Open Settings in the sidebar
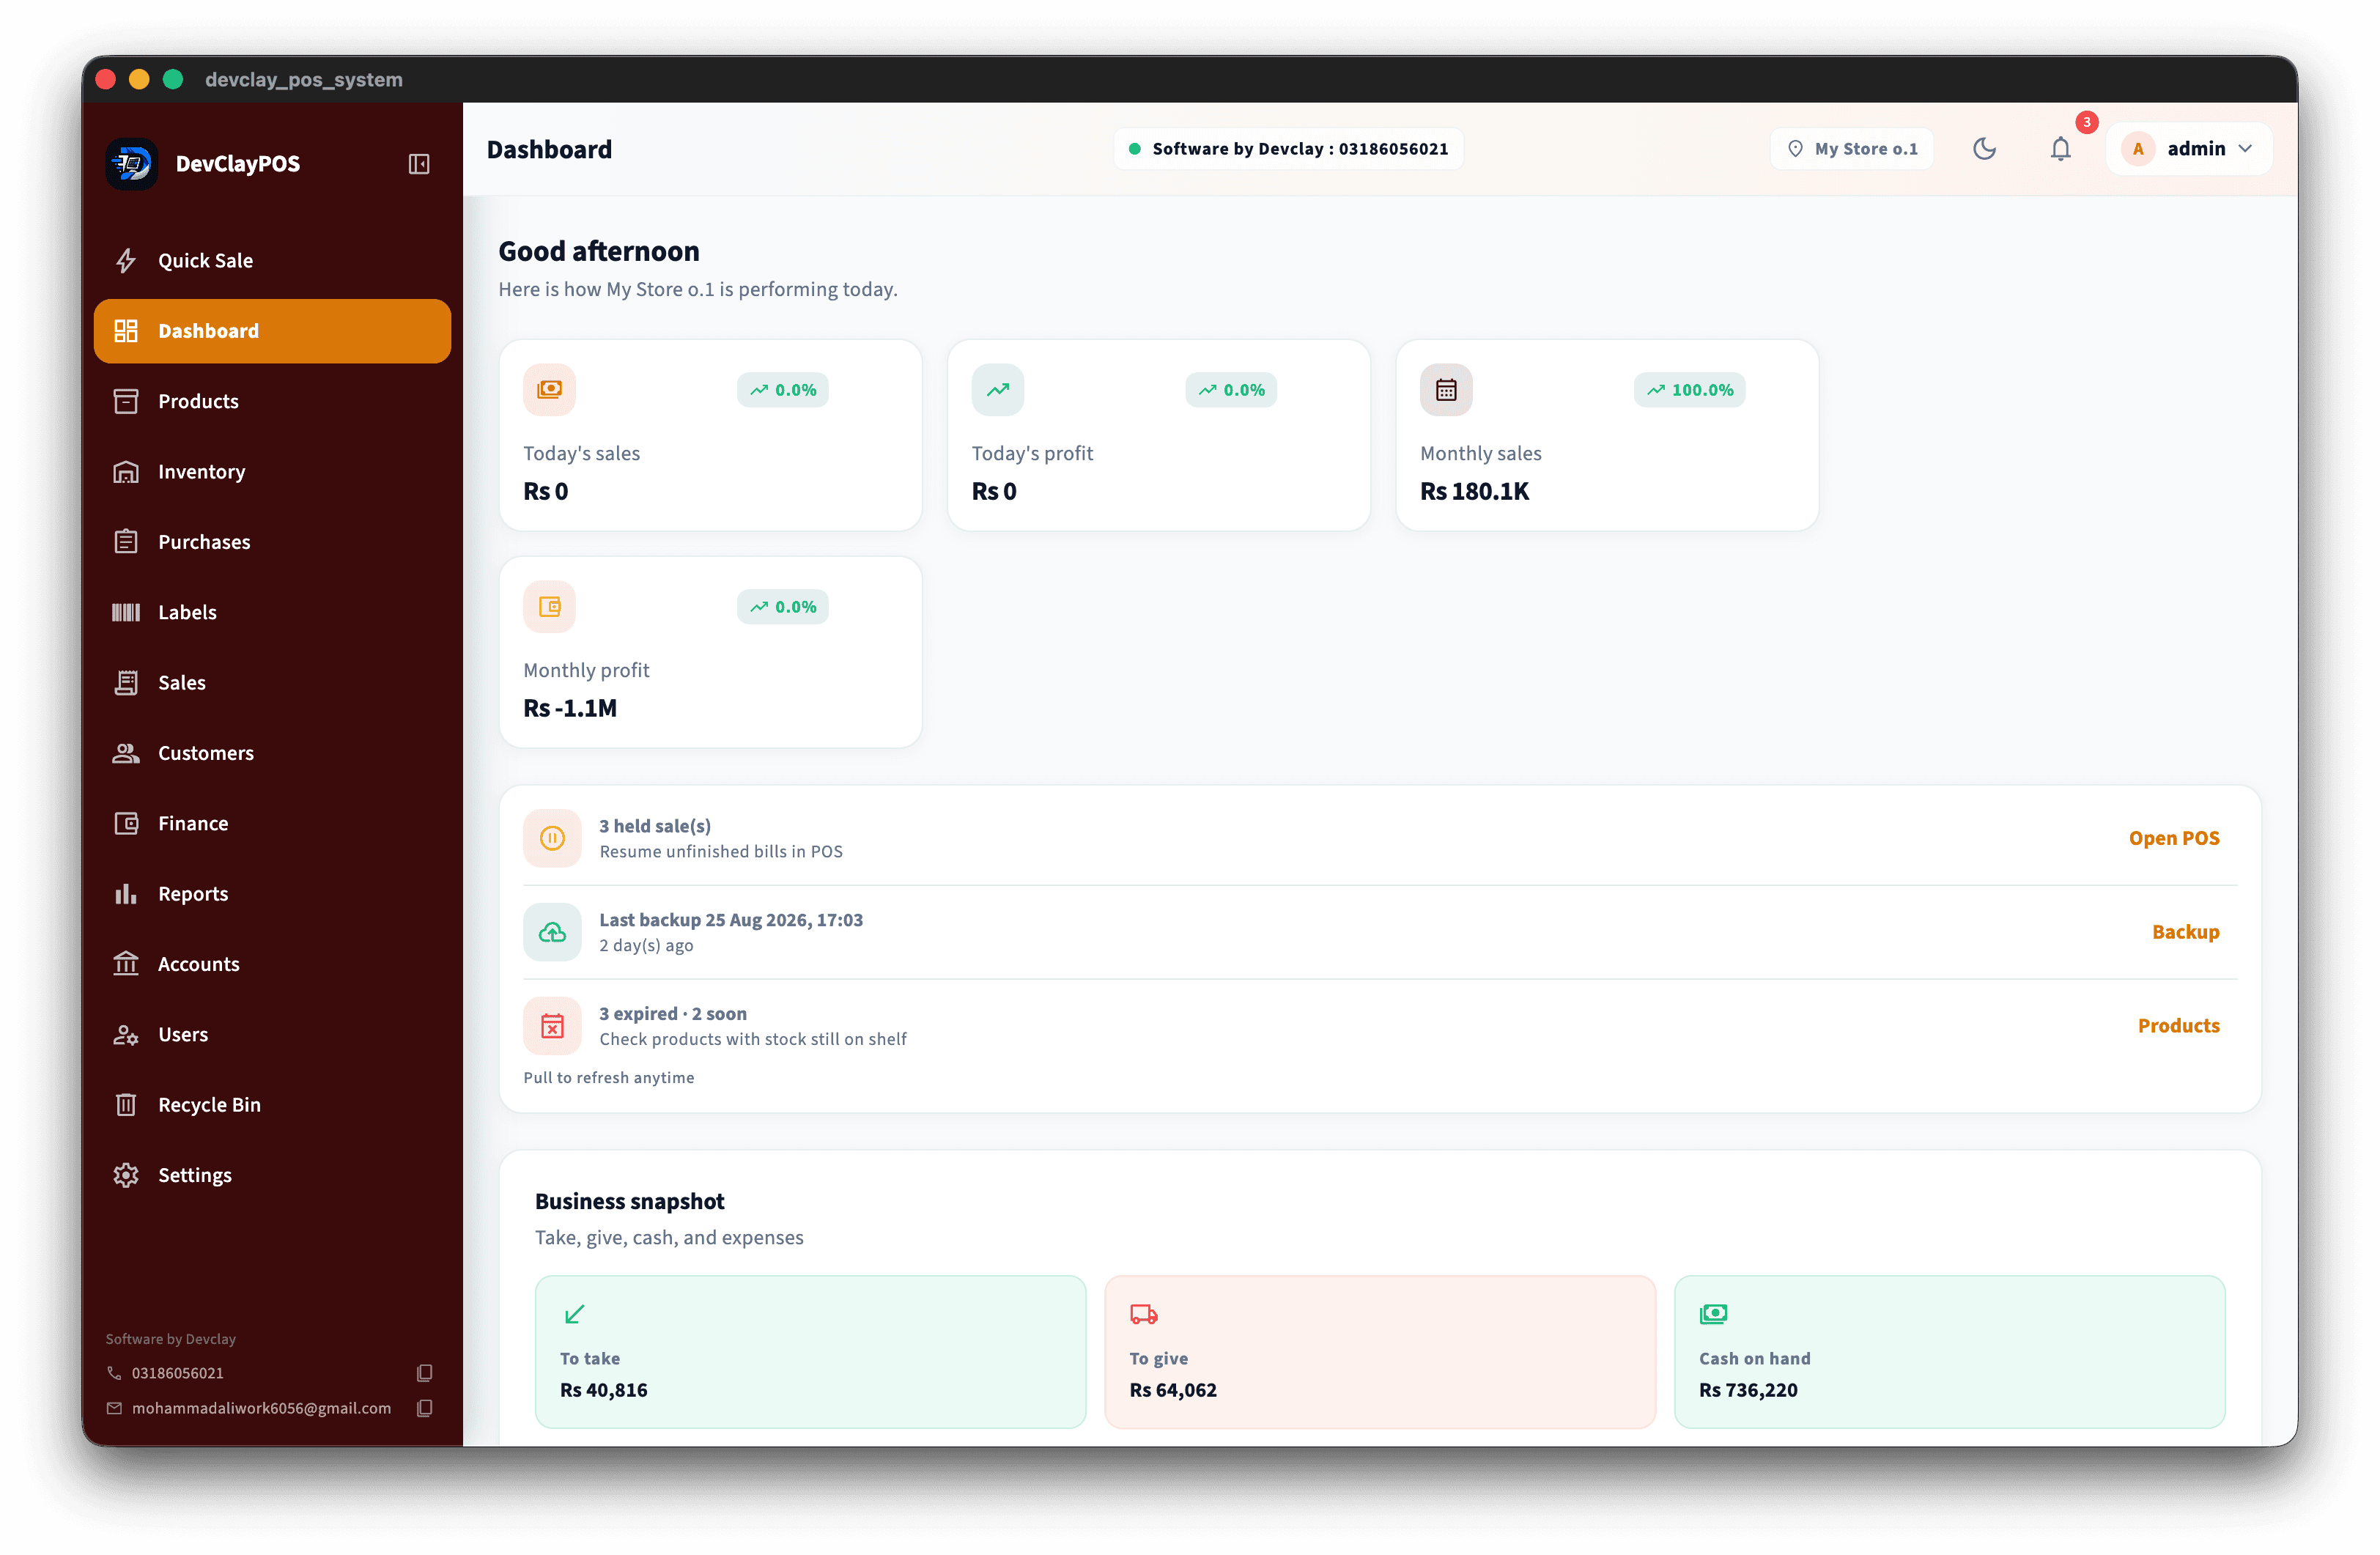The height and width of the screenshot is (1555, 2380). 272,1175
